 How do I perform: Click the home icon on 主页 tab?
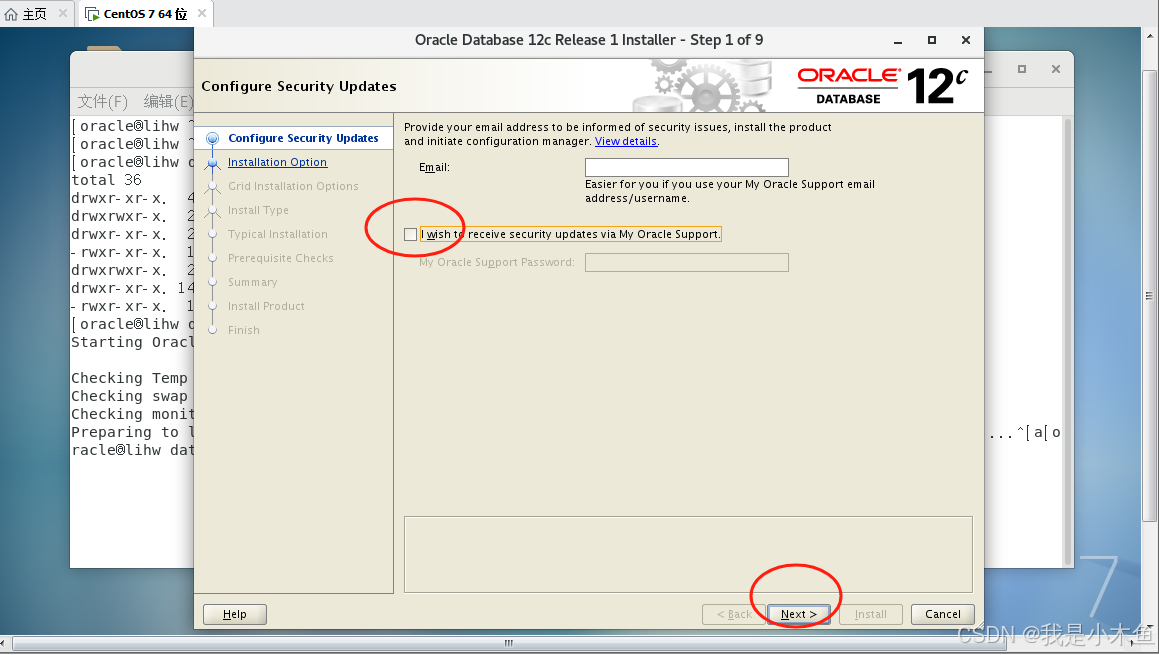pyautogui.click(x=11, y=14)
